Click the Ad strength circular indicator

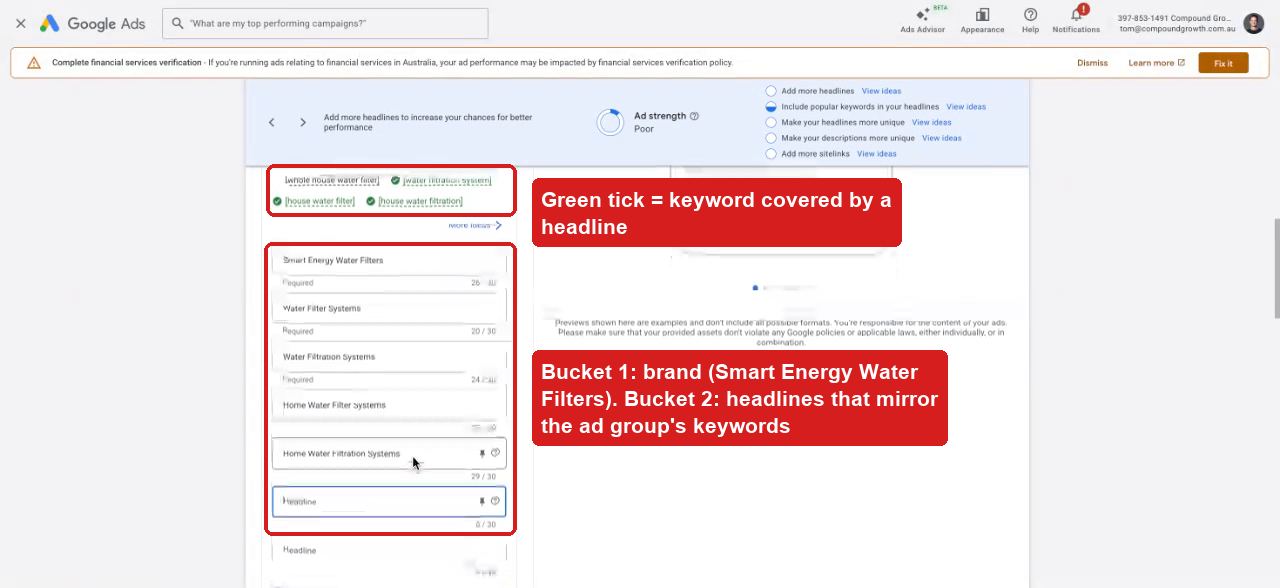pyautogui.click(x=610, y=122)
